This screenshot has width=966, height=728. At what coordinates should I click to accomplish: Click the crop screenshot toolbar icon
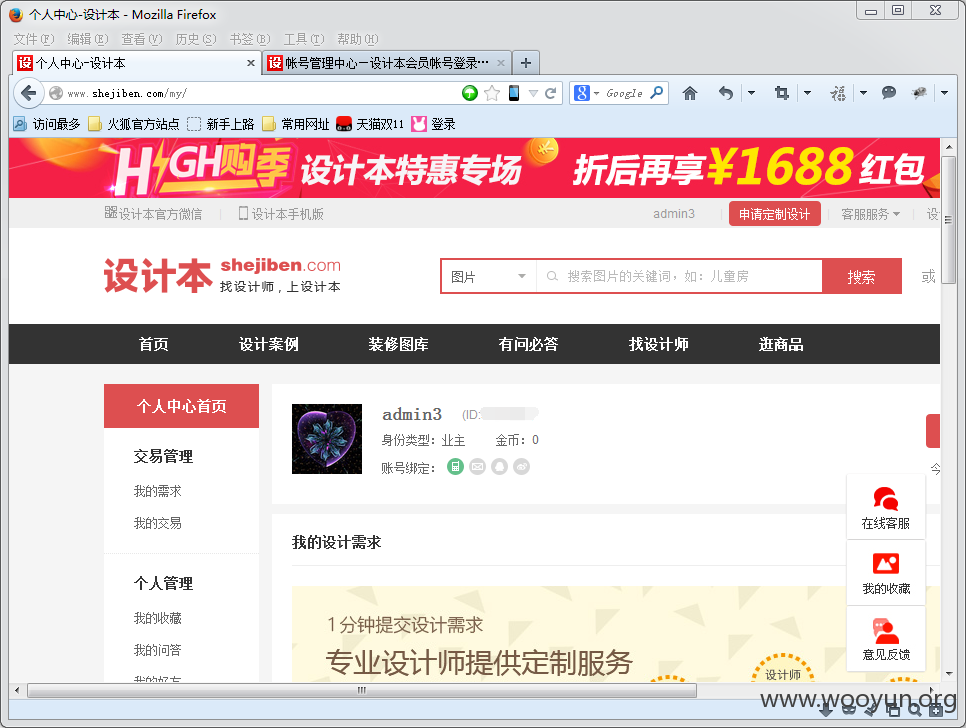[782, 93]
